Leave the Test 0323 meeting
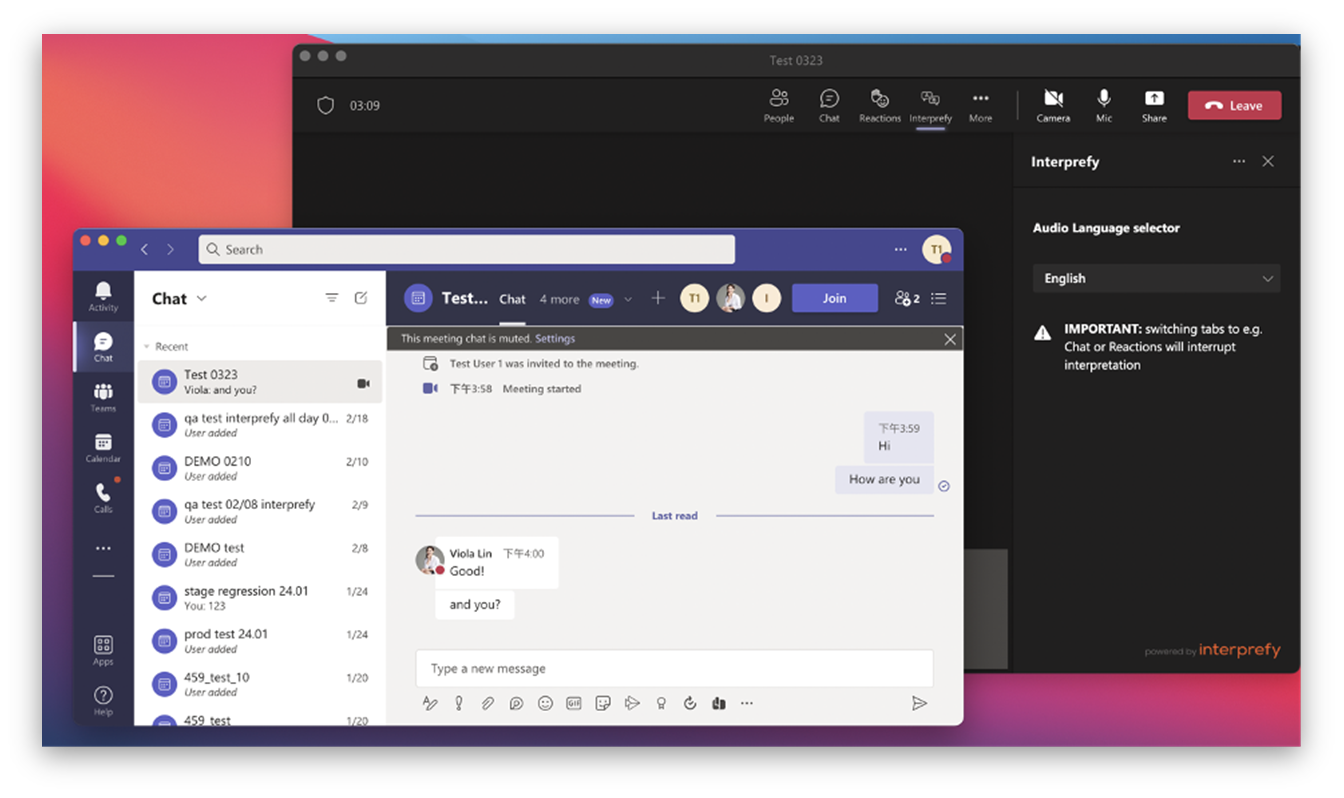This screenshot has height=798, width=1344. pos(1234,105)
